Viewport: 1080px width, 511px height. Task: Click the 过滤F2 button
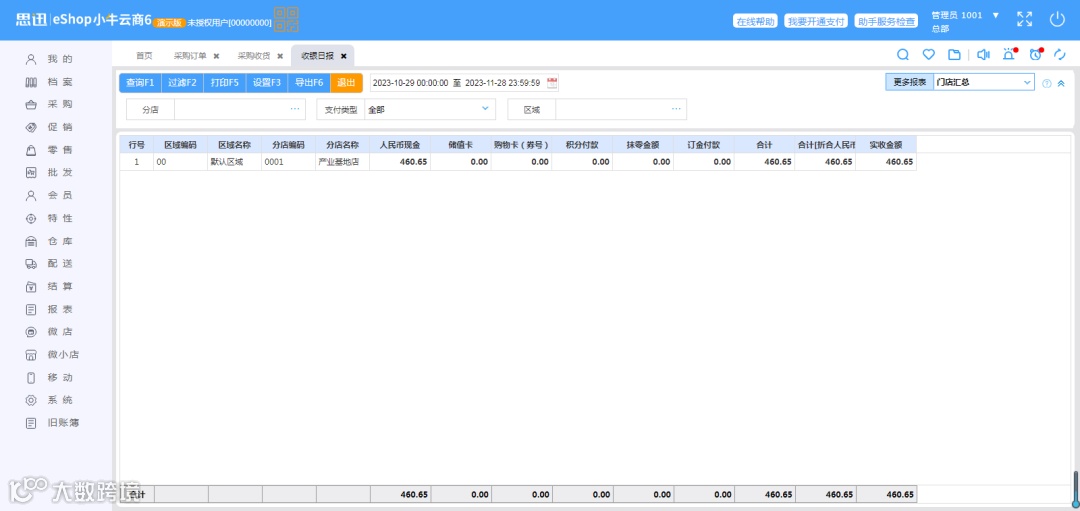183,83
